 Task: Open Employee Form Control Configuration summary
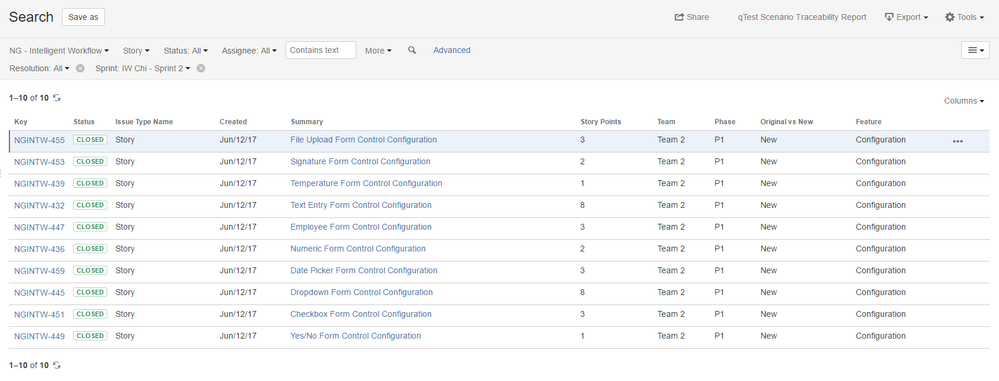tap(361, 227)
